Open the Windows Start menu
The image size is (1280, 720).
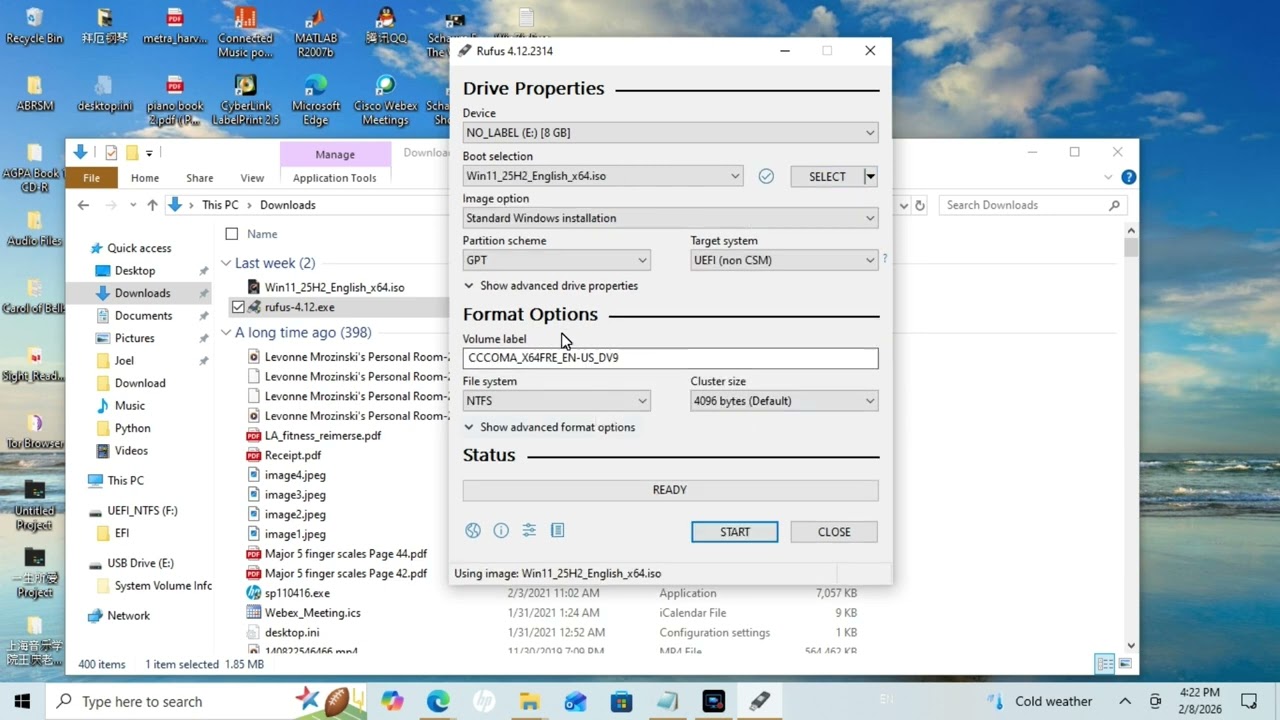22,701
